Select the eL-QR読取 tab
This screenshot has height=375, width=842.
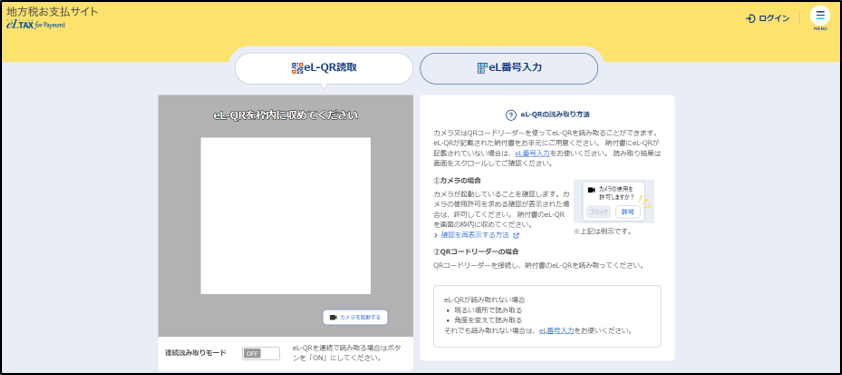[324, 68]
